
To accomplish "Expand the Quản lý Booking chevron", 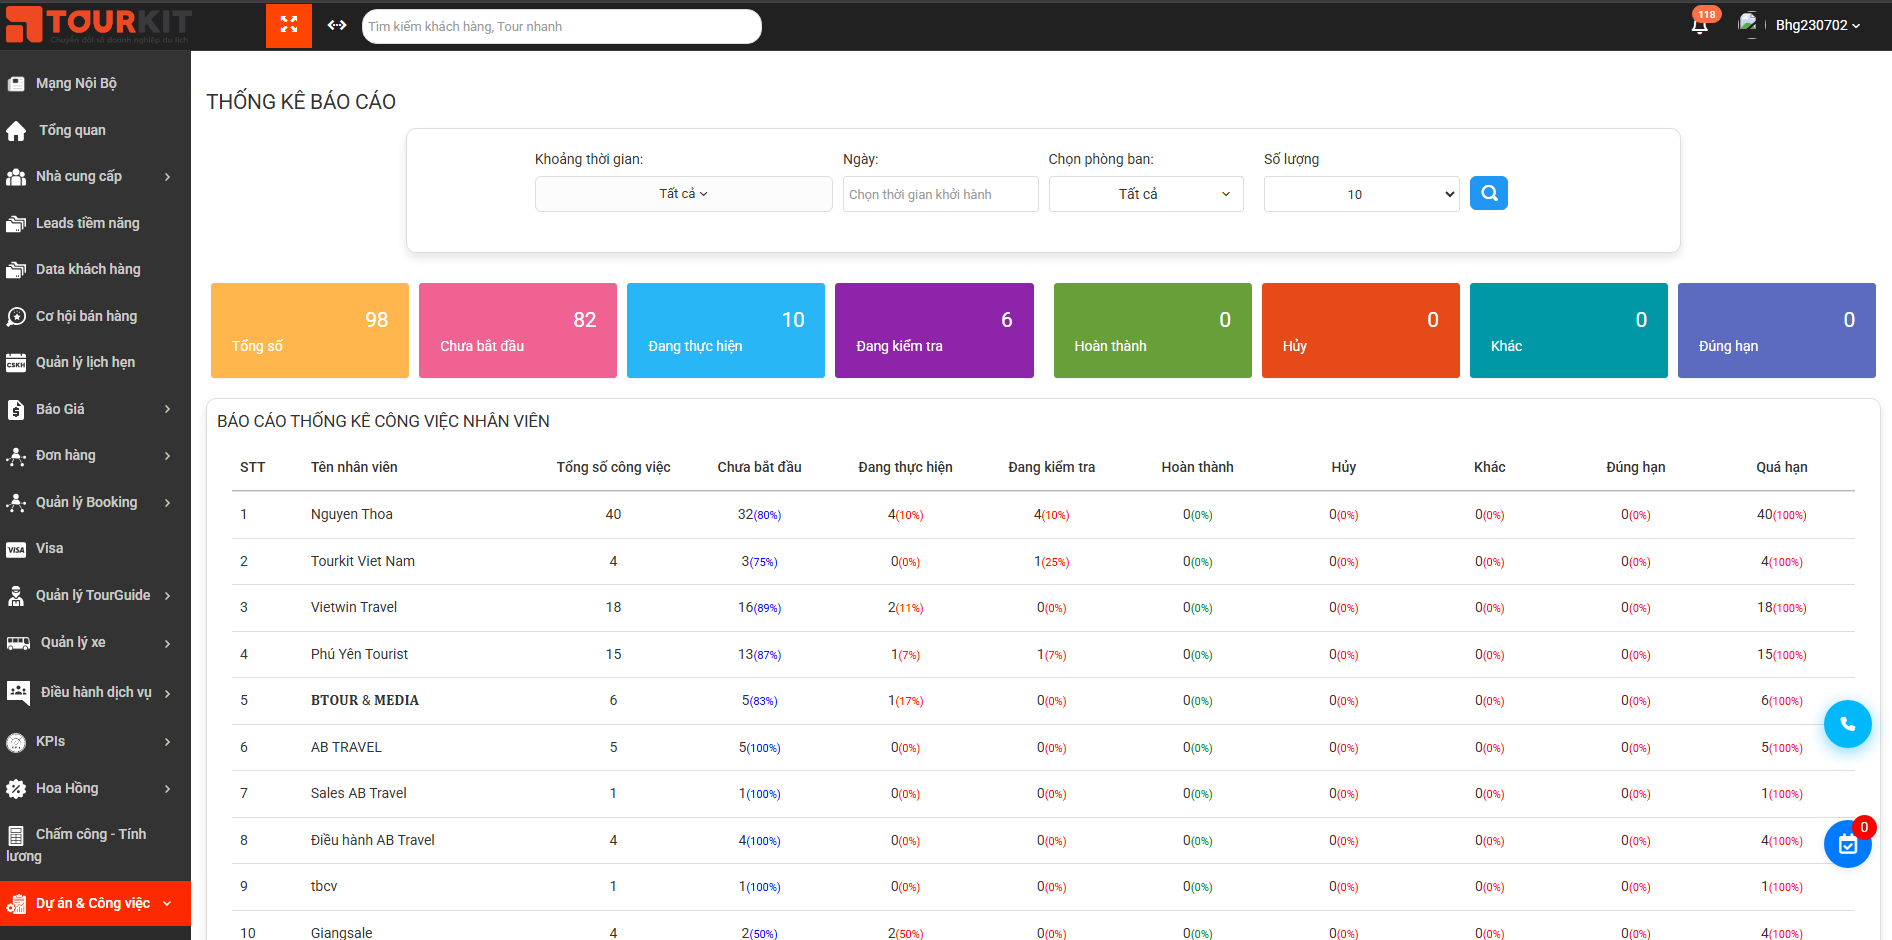I will 167,503.
